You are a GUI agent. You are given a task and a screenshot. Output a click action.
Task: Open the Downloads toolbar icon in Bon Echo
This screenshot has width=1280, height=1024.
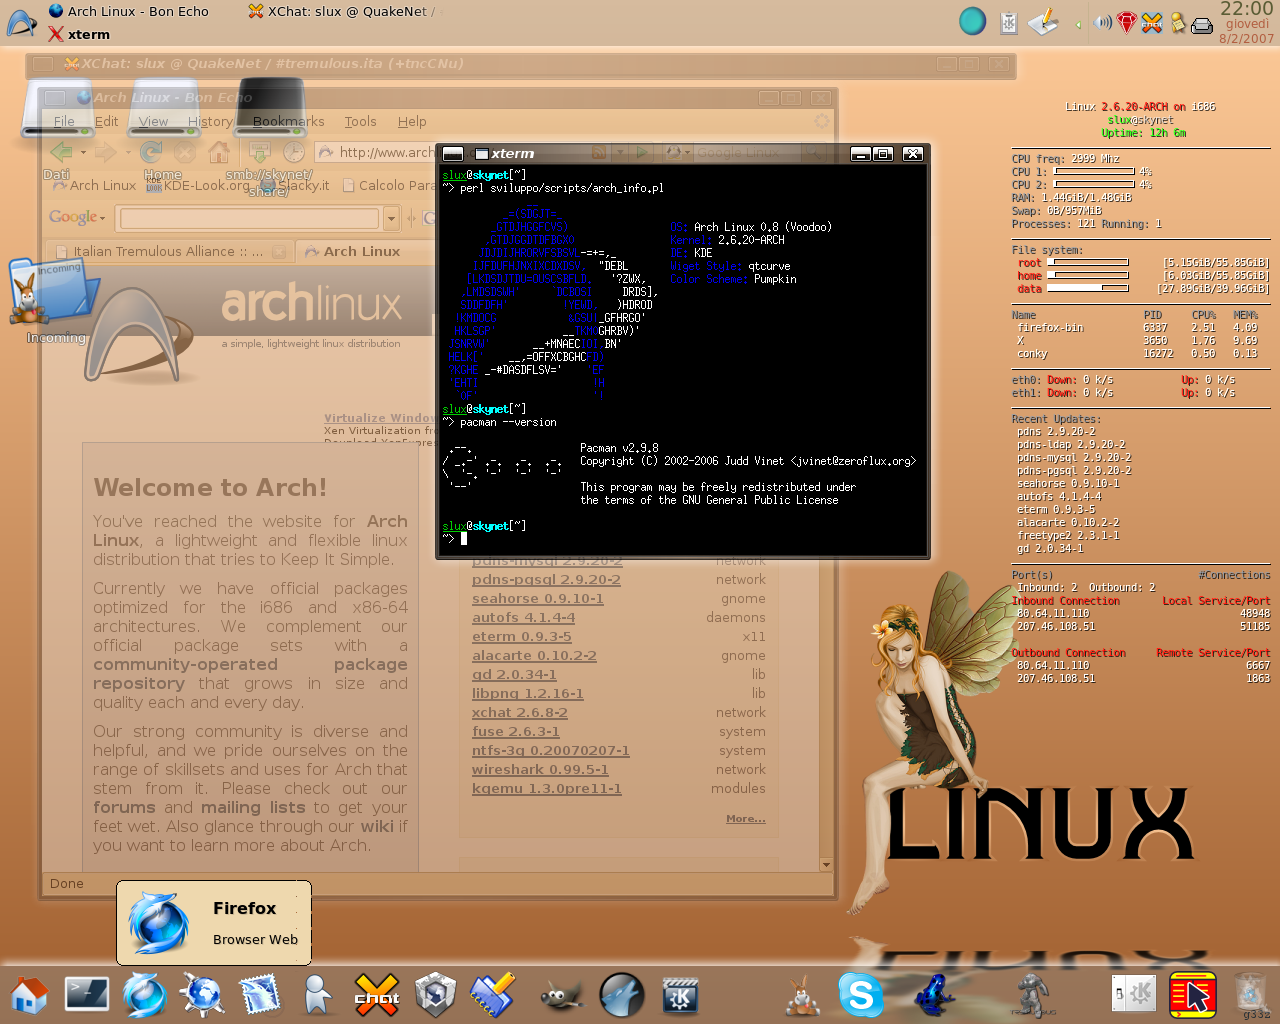[259, 152]
